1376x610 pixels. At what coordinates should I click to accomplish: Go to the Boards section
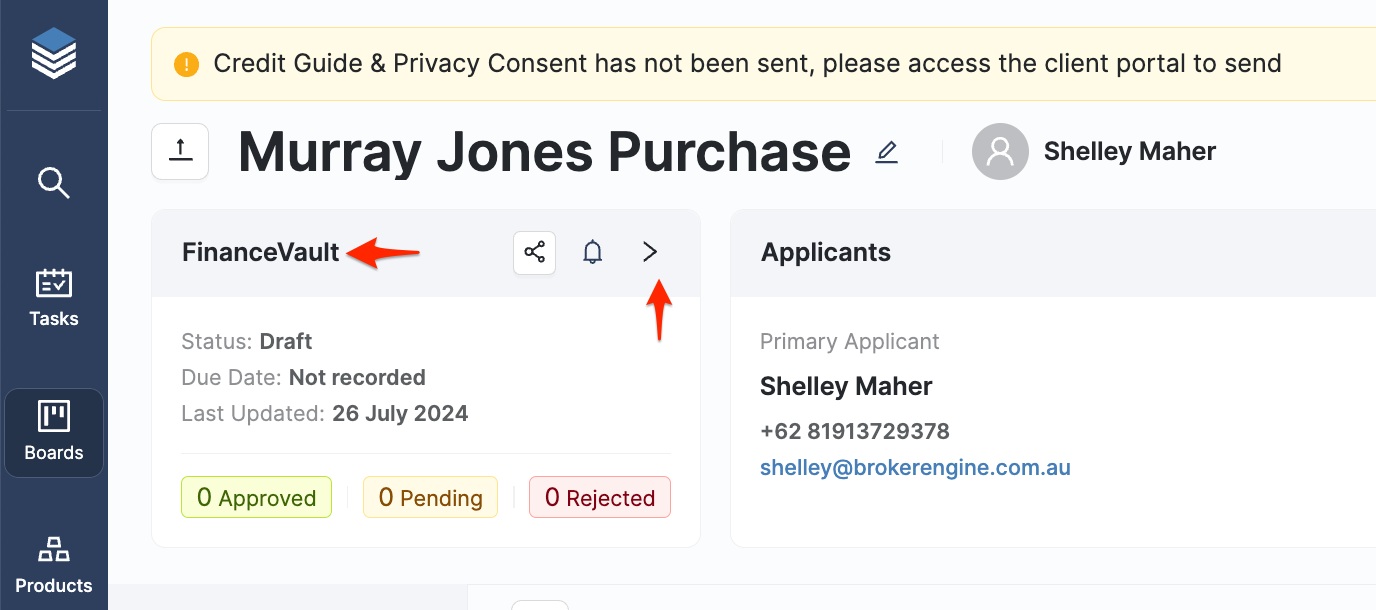tap(54, 432)
